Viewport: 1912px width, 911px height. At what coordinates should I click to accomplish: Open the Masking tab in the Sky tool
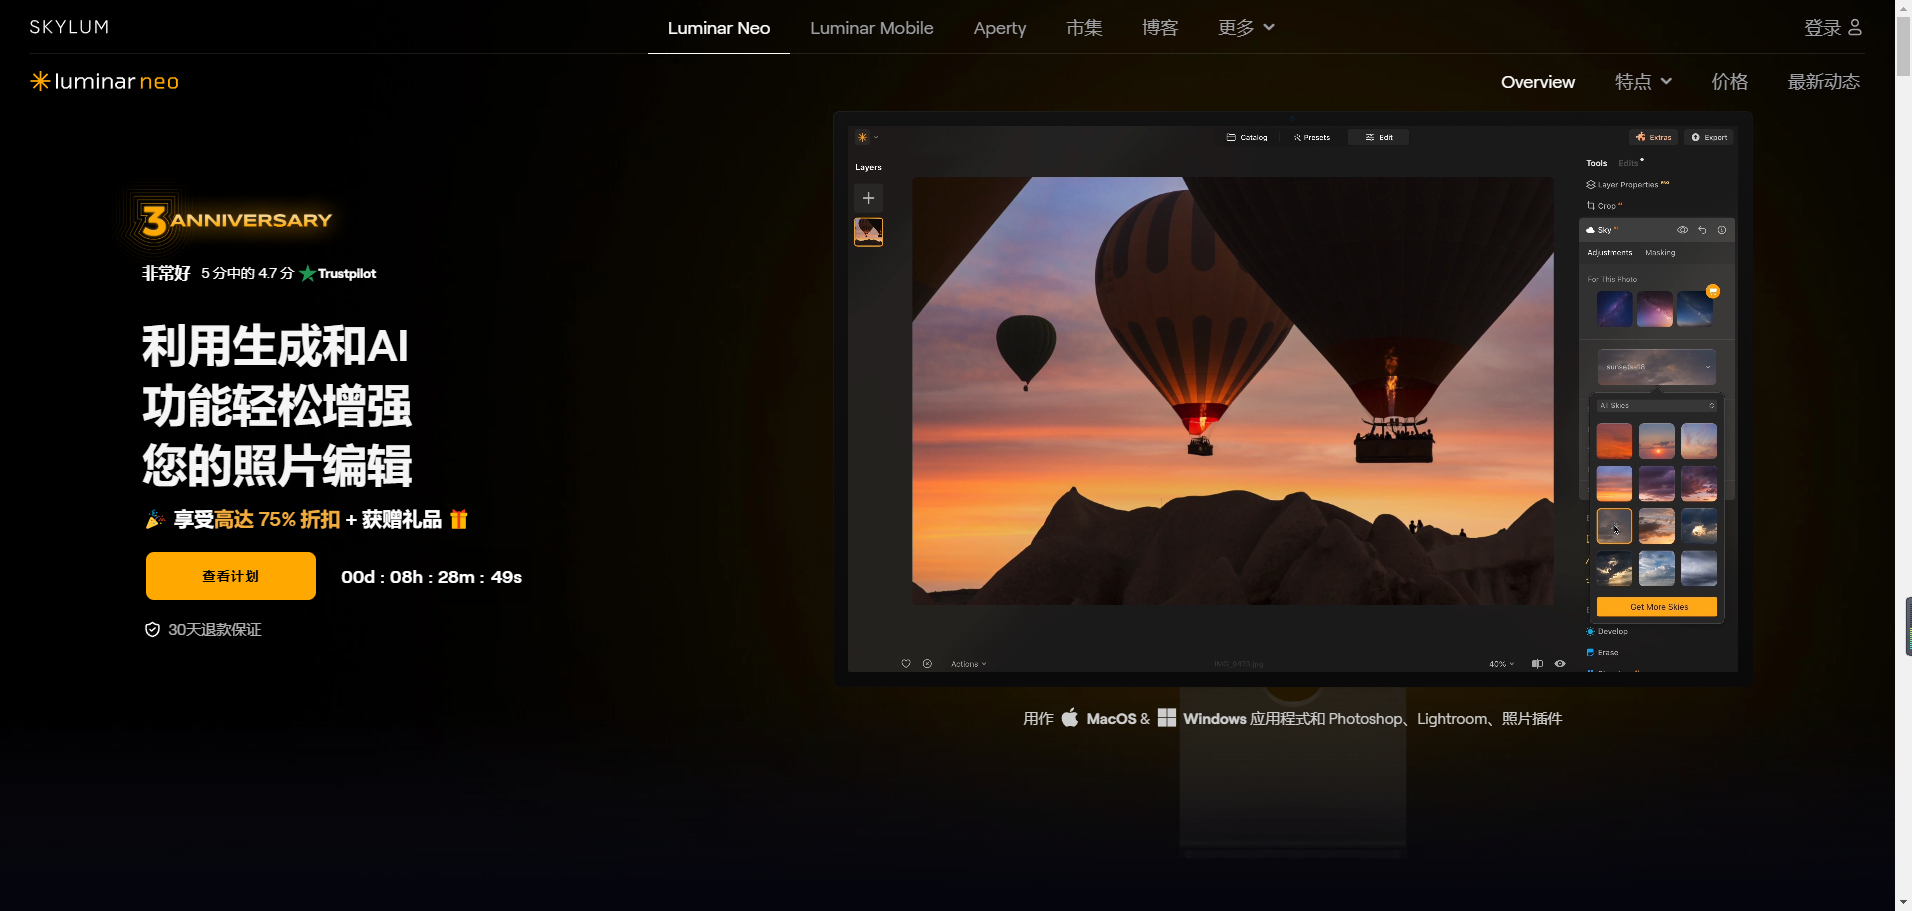point(1660,253)
